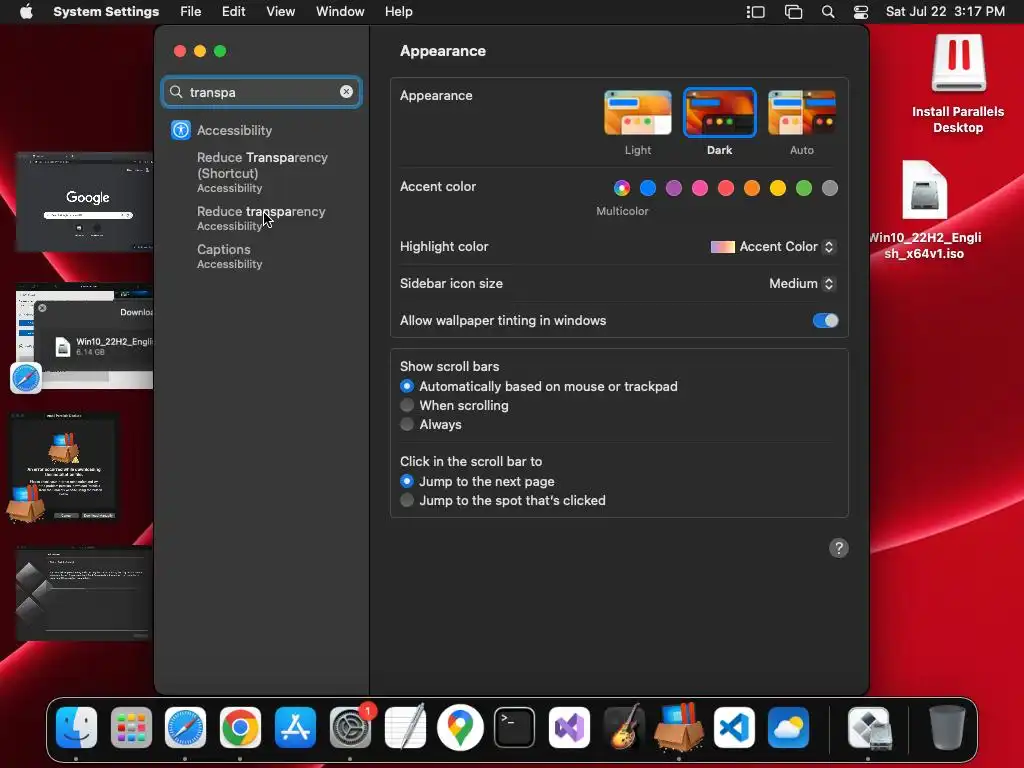1024x768 pixels.
Task: Switch to the Google Chrome Stage Manager thumbnail
Action: click(84, 201)
